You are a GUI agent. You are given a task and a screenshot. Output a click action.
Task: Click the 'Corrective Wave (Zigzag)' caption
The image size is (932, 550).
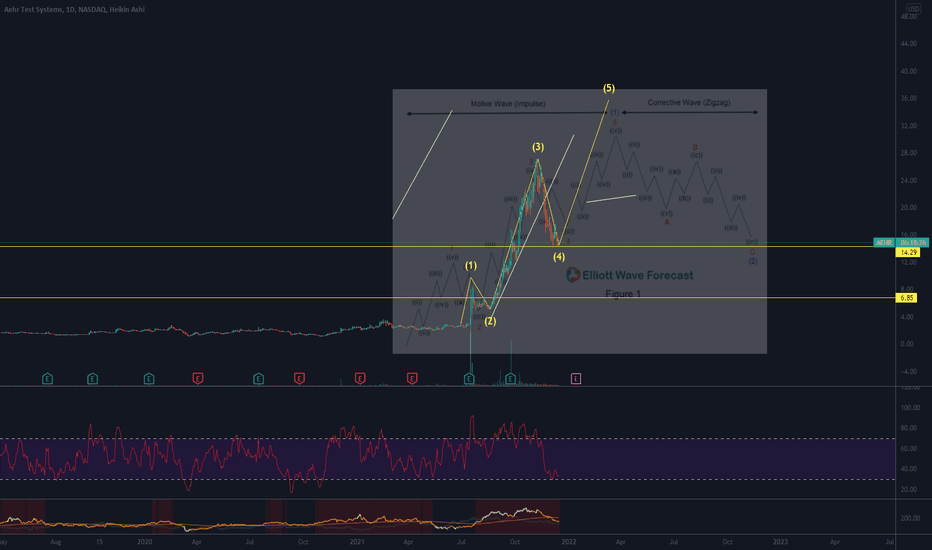coord(689,102)
